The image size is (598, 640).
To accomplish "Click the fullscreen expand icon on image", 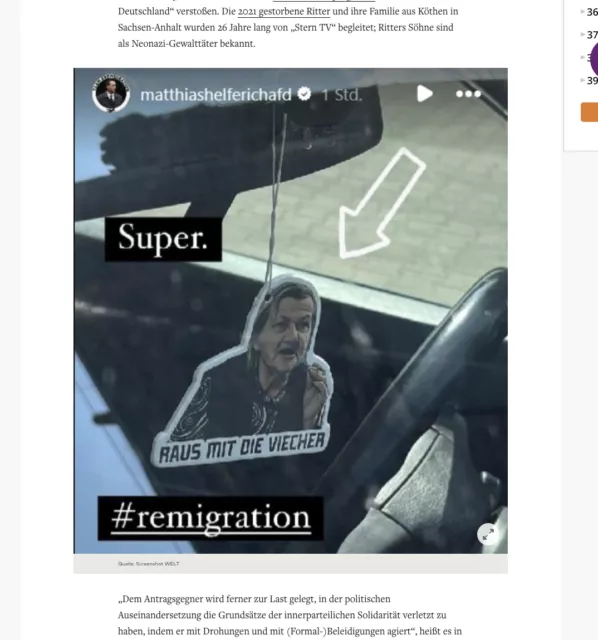I will click(488, 533).
